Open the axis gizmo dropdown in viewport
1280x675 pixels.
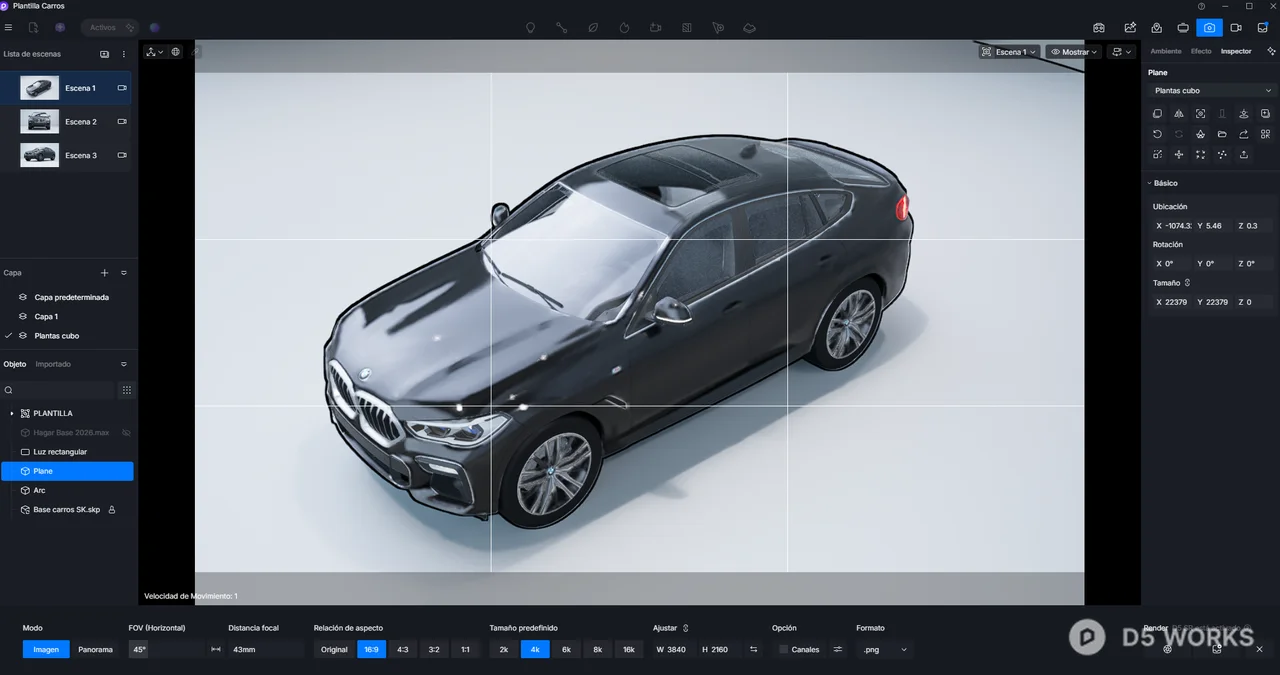155,52
